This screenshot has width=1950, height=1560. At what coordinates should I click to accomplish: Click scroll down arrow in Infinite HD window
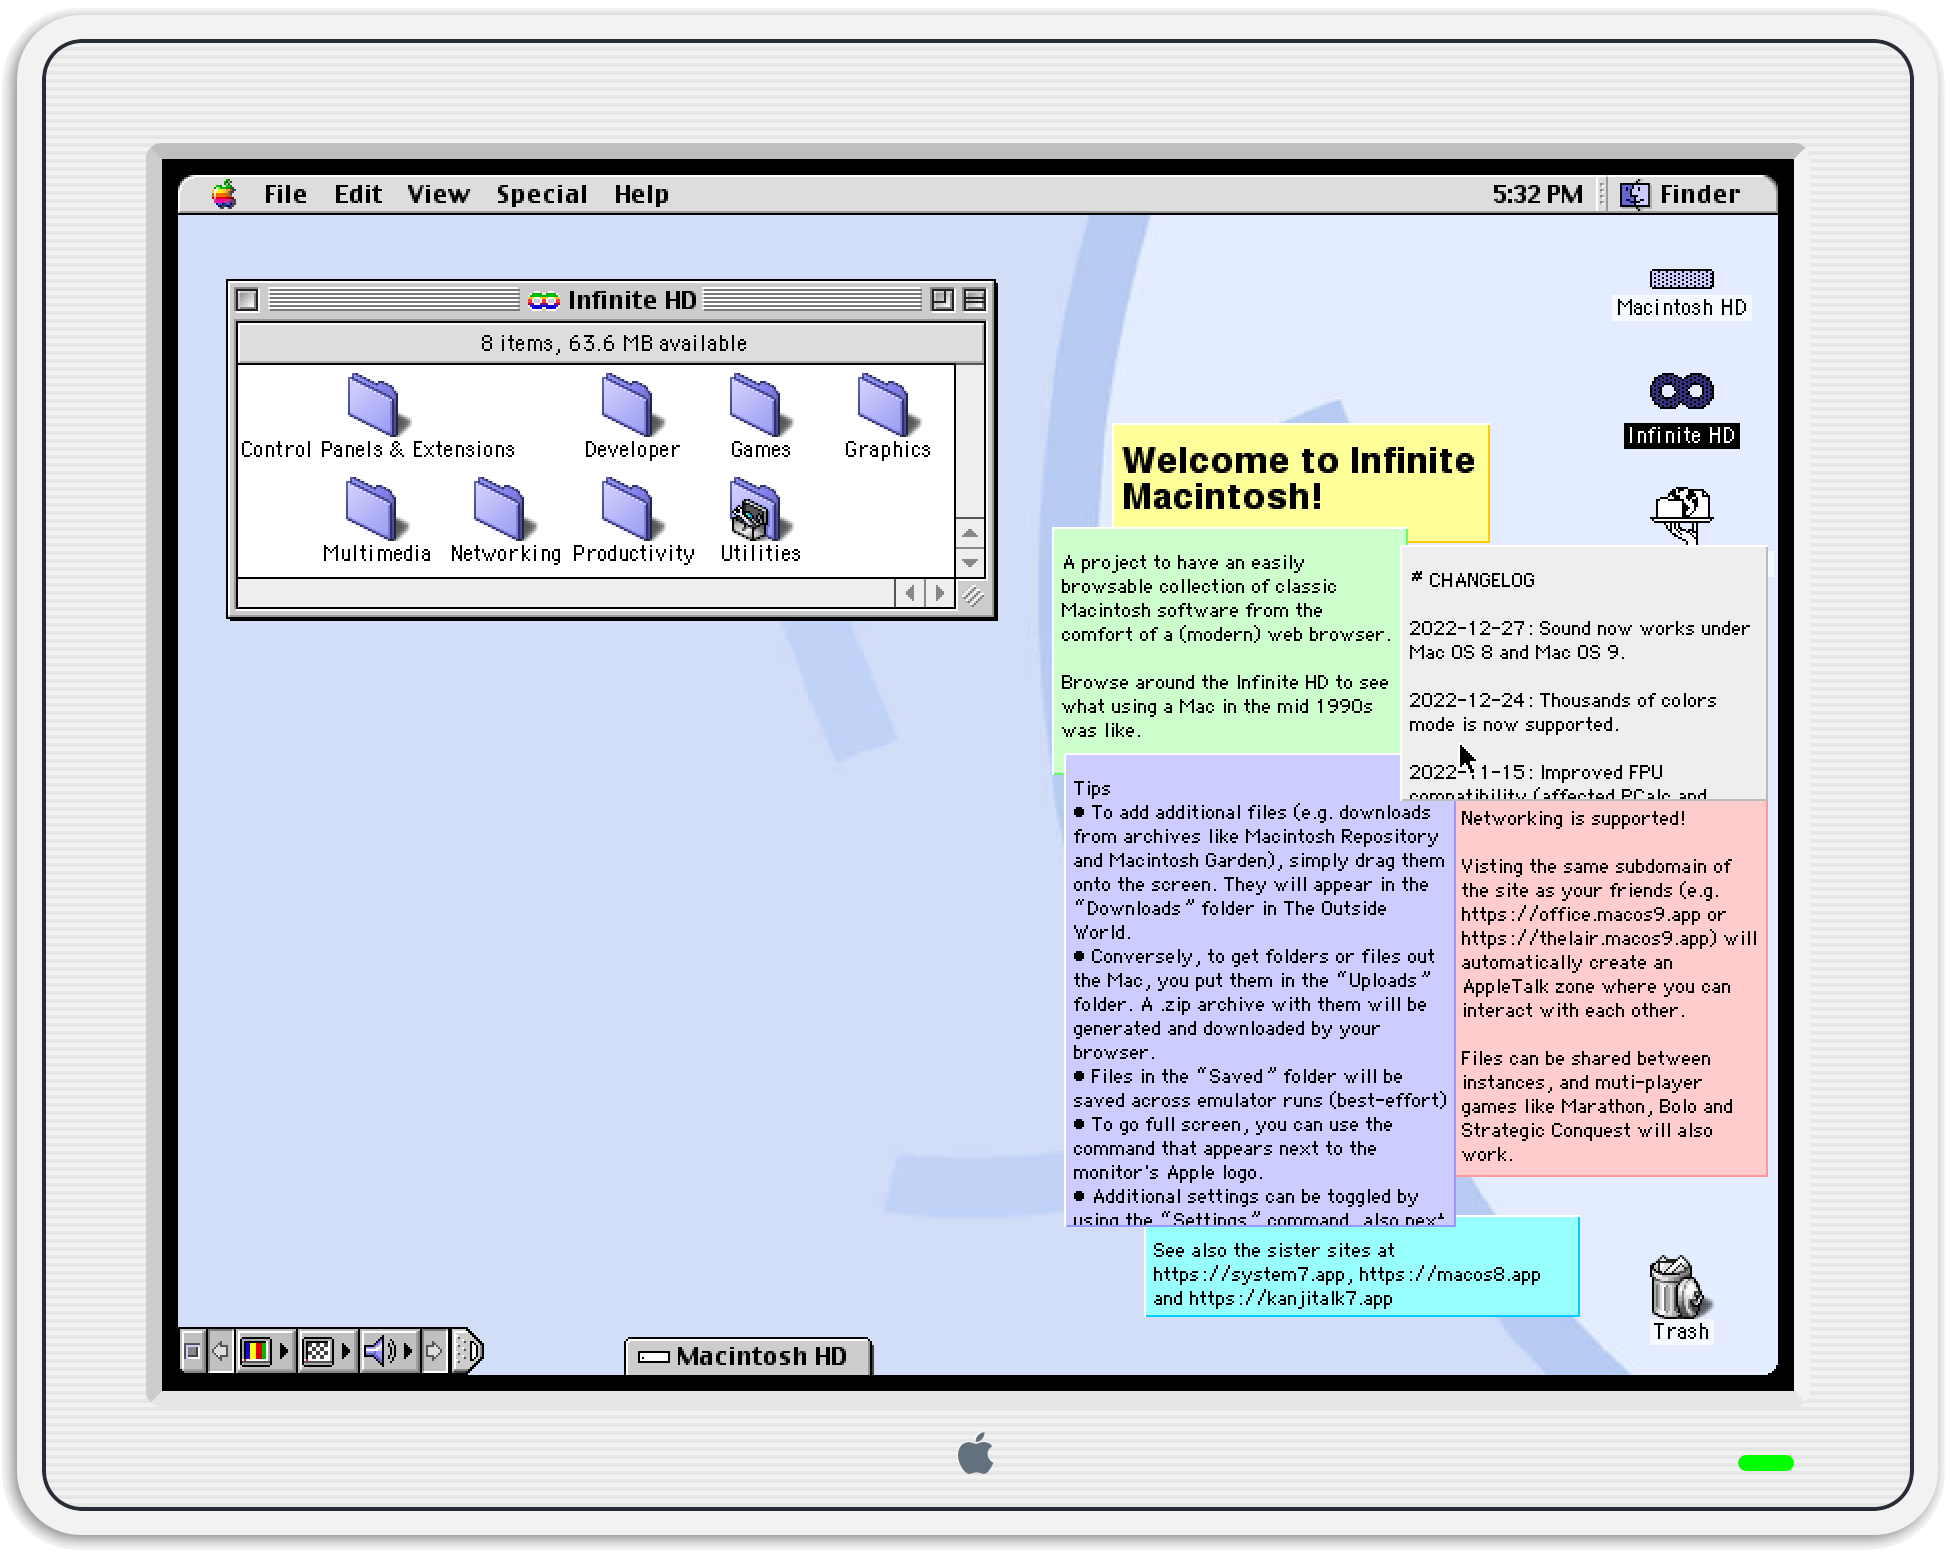pos(969,563)
